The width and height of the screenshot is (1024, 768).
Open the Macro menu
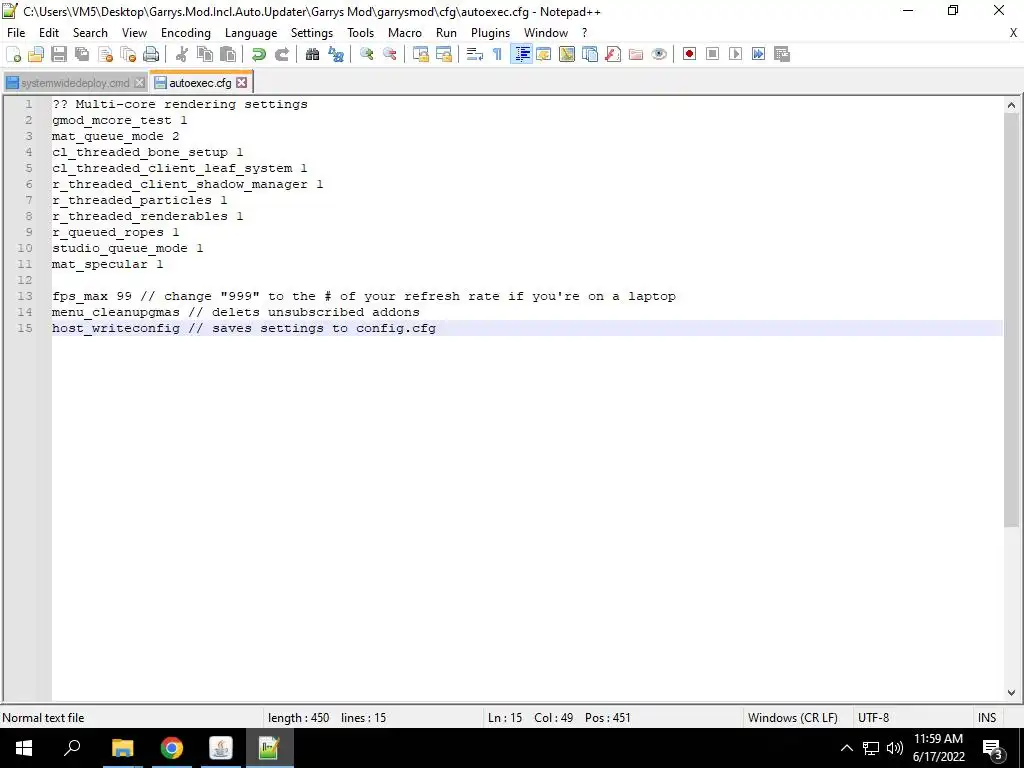coord(405,33)
